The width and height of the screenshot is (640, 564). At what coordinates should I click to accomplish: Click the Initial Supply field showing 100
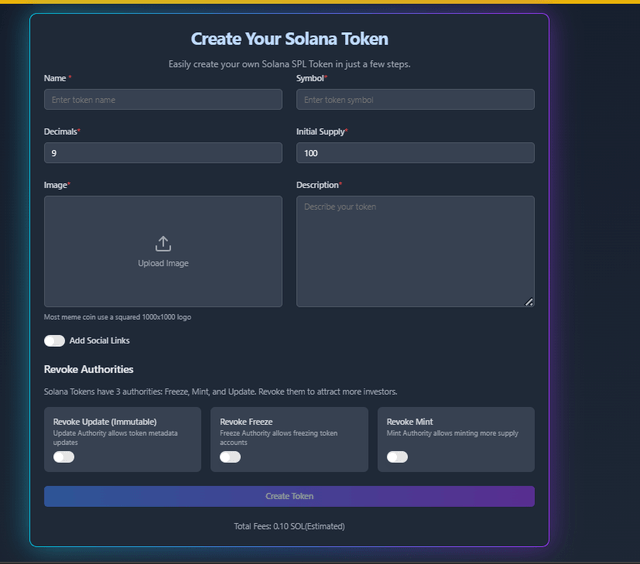(x=416, y=153)
